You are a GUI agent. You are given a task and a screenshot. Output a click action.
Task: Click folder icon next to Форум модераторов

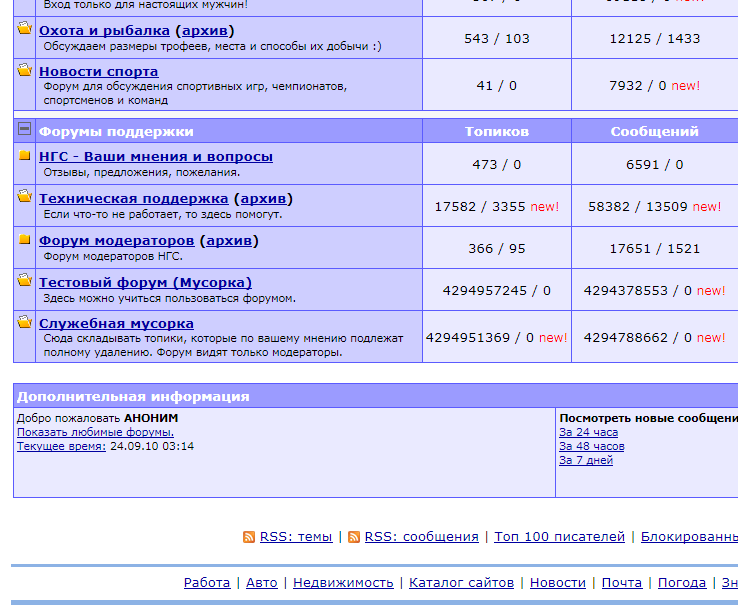click(25, 240)
